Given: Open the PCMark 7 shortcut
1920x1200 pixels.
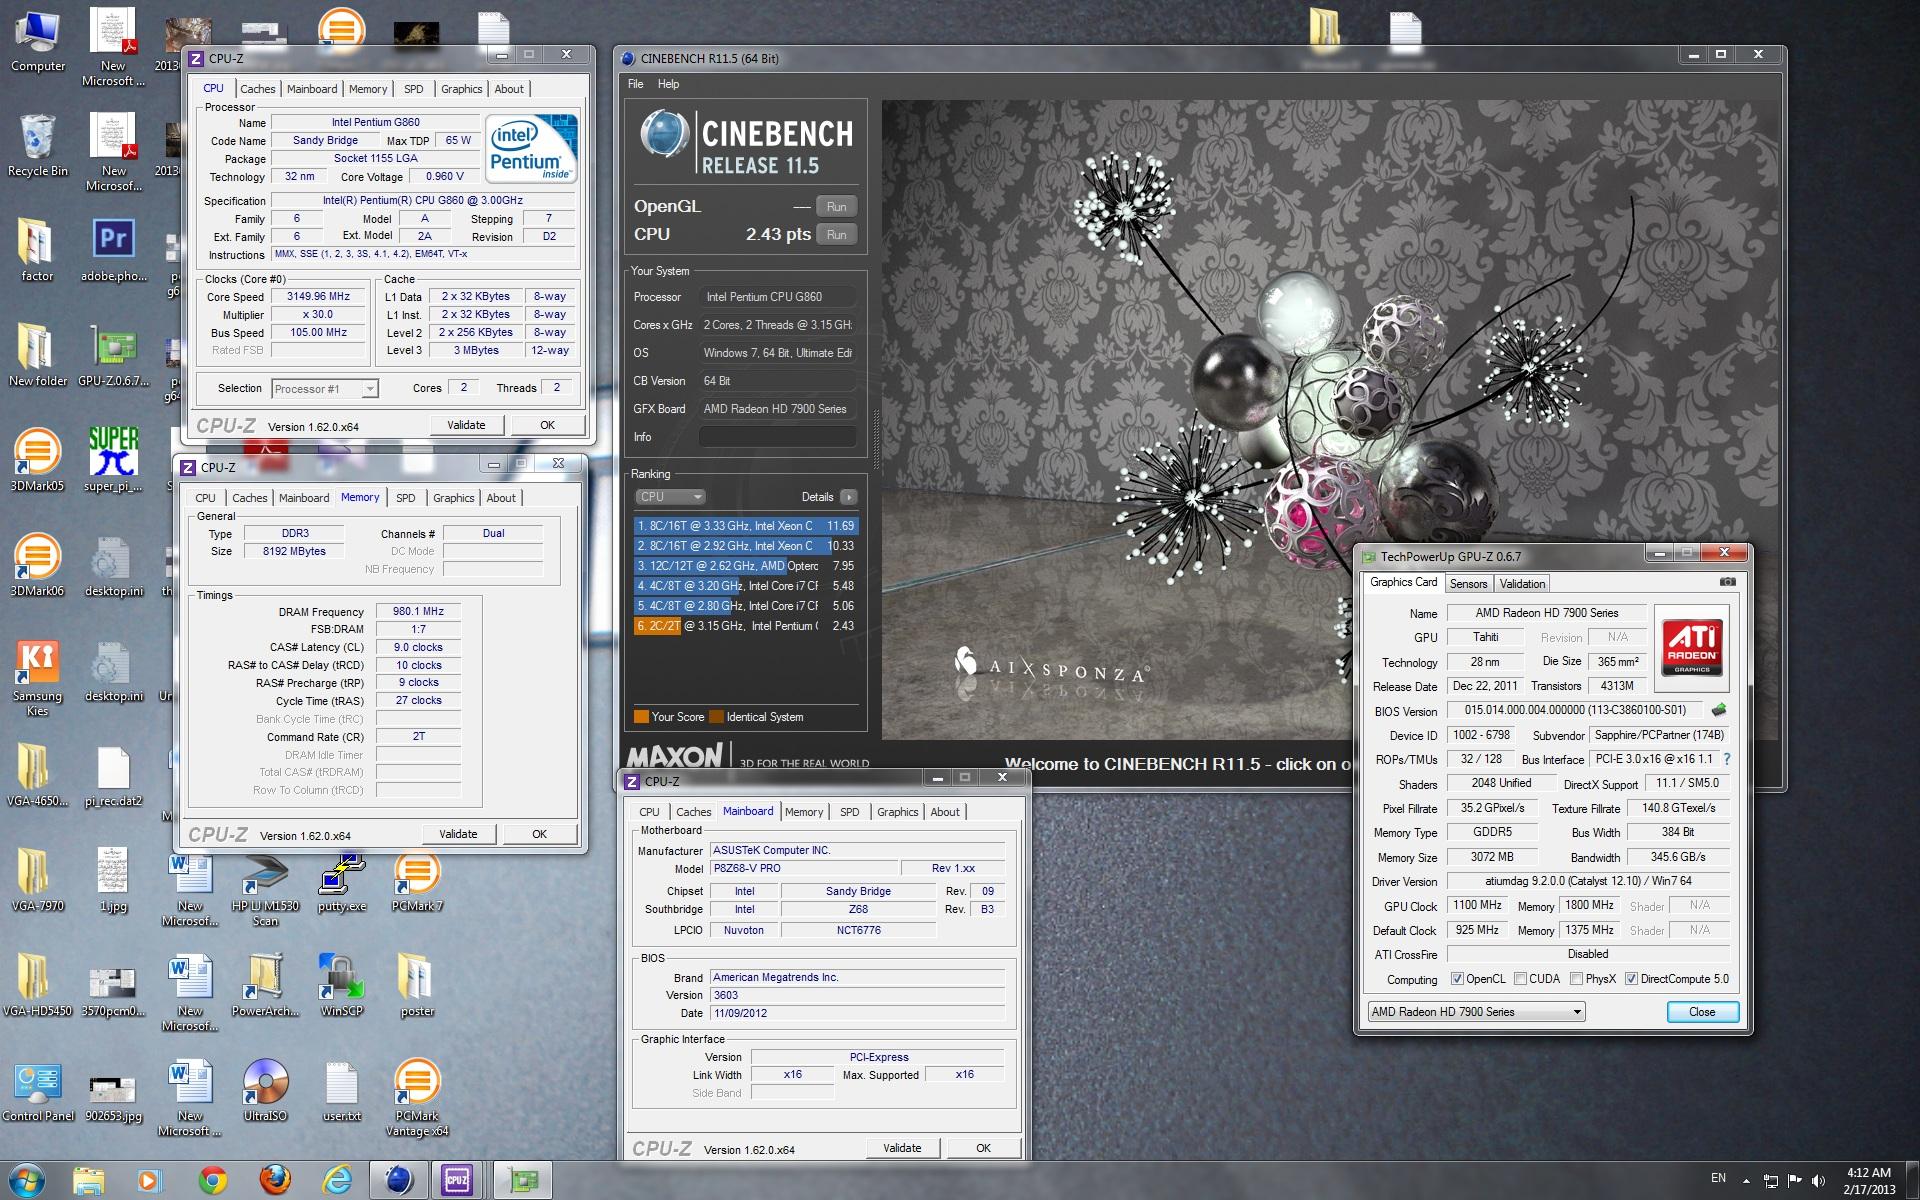Looking at the screenshot, I should coord(417,880).
